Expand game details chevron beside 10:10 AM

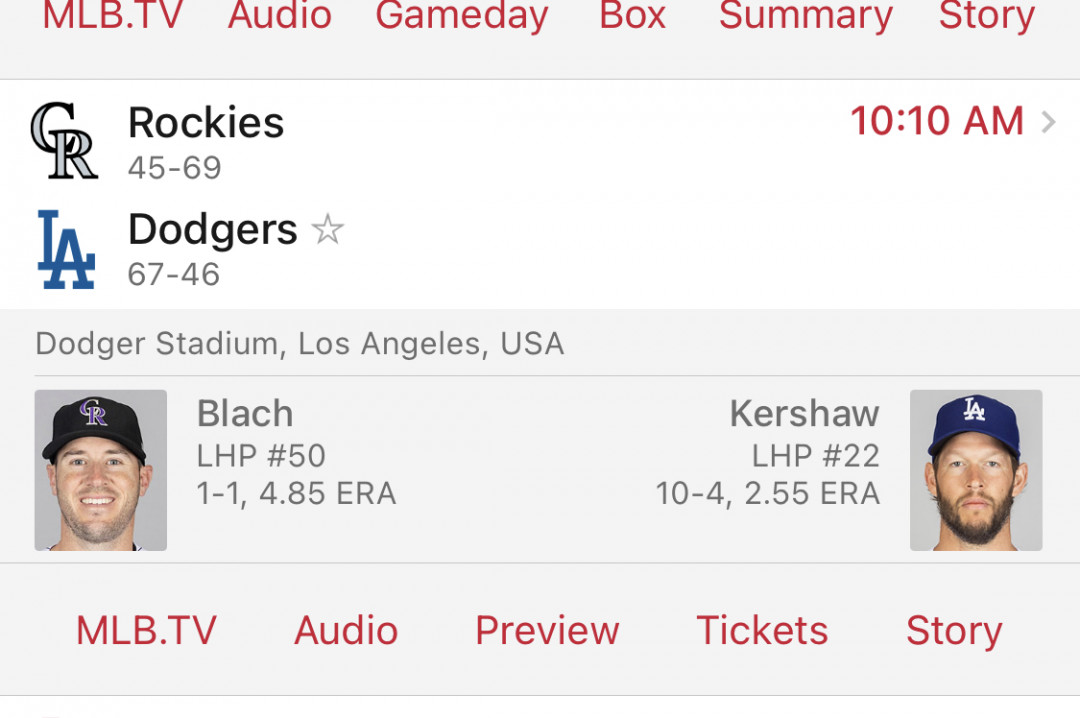[x=1048, y=122]
